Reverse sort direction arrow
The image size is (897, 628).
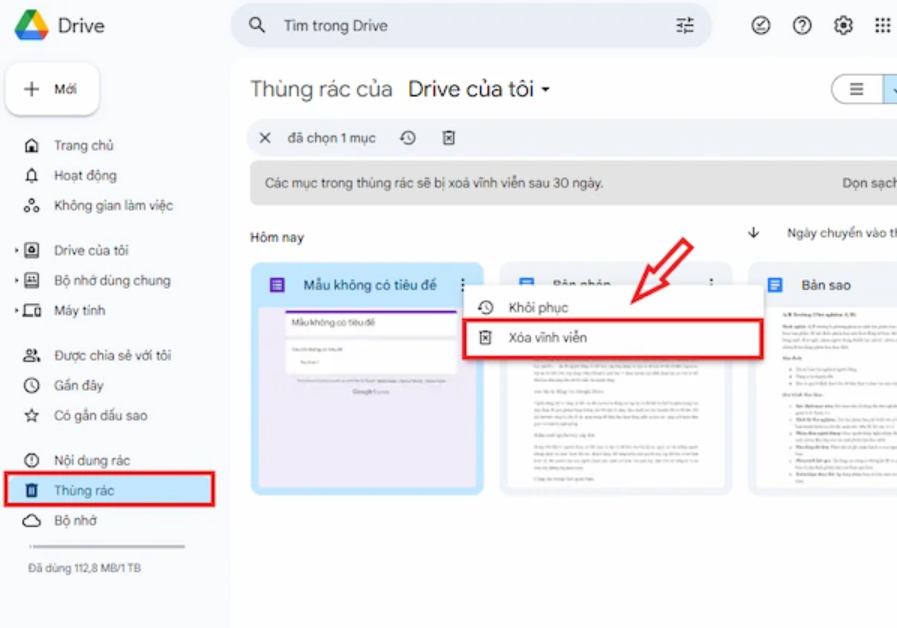[x=753, y=232]
